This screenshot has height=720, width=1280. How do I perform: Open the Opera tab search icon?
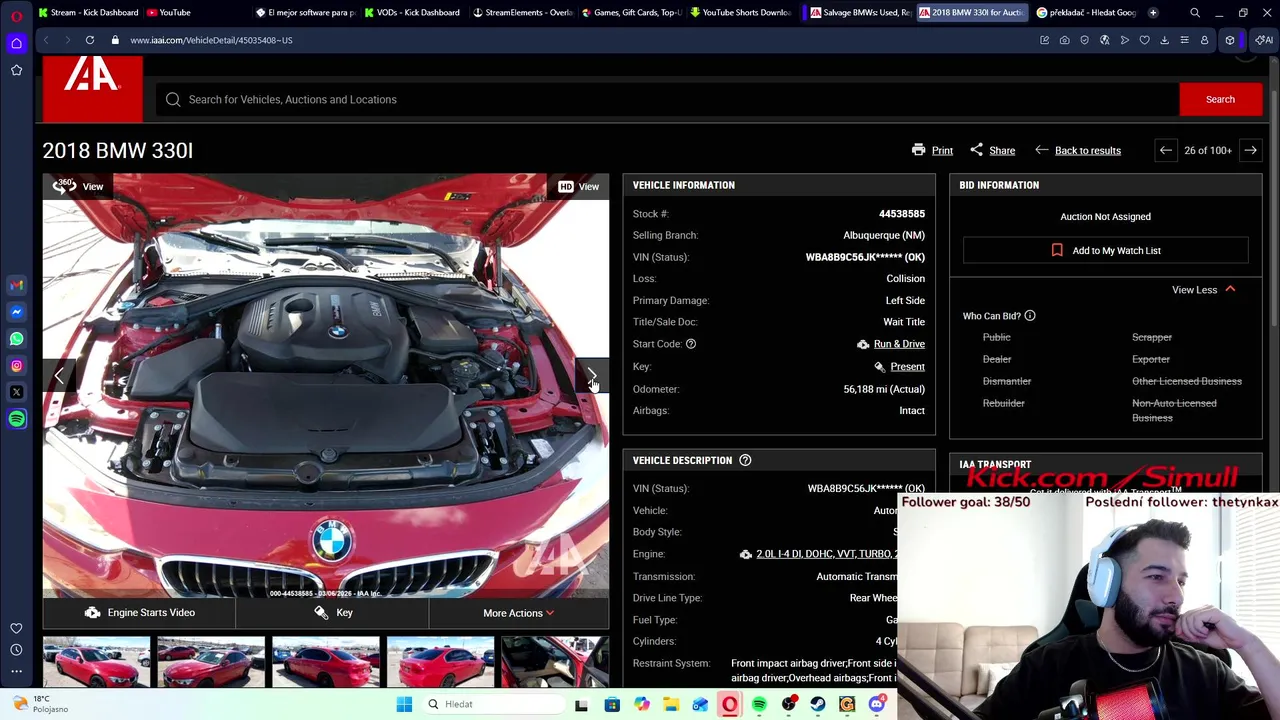1195,13
